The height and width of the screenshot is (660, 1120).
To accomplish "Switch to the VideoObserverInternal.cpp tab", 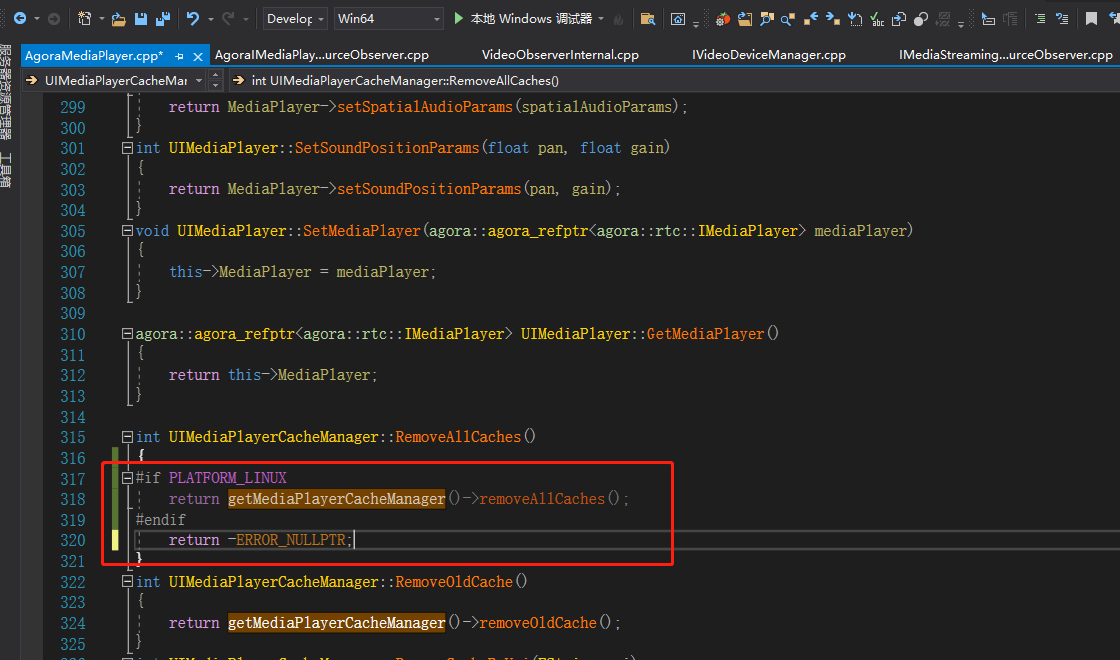I will pos(560,55).
